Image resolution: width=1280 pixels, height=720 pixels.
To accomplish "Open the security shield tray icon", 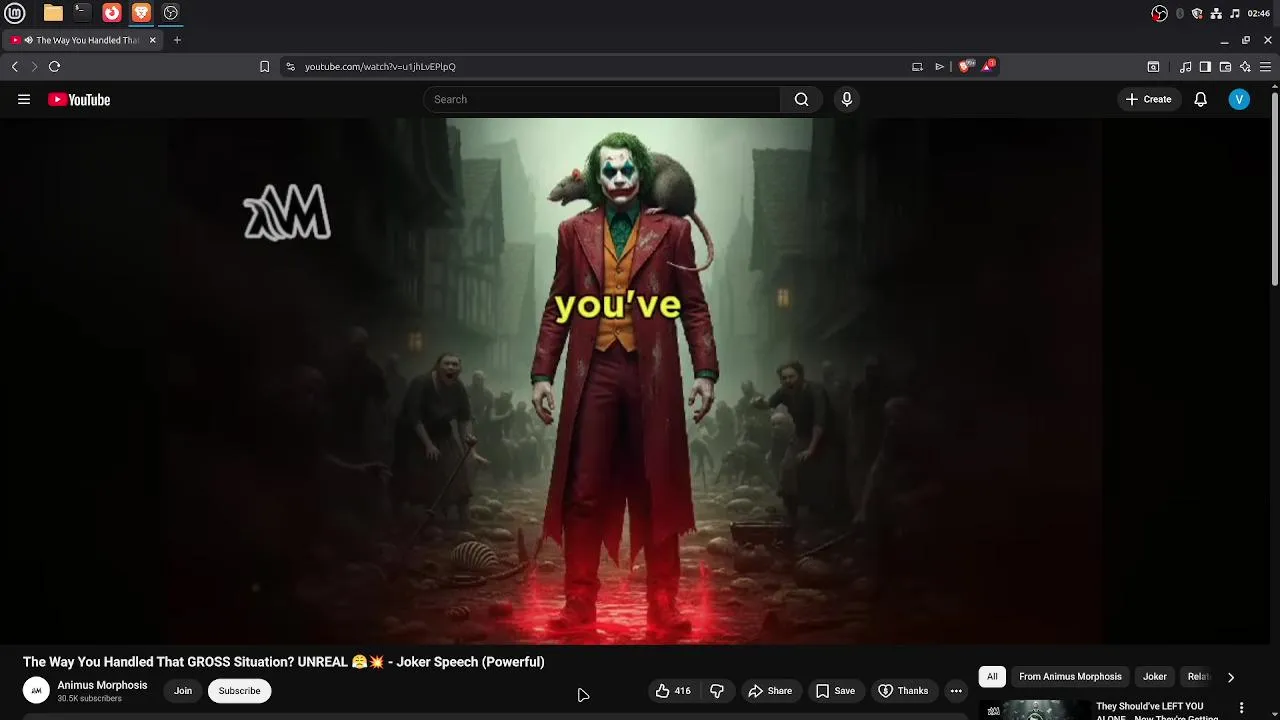I will tap(1197, 13).
